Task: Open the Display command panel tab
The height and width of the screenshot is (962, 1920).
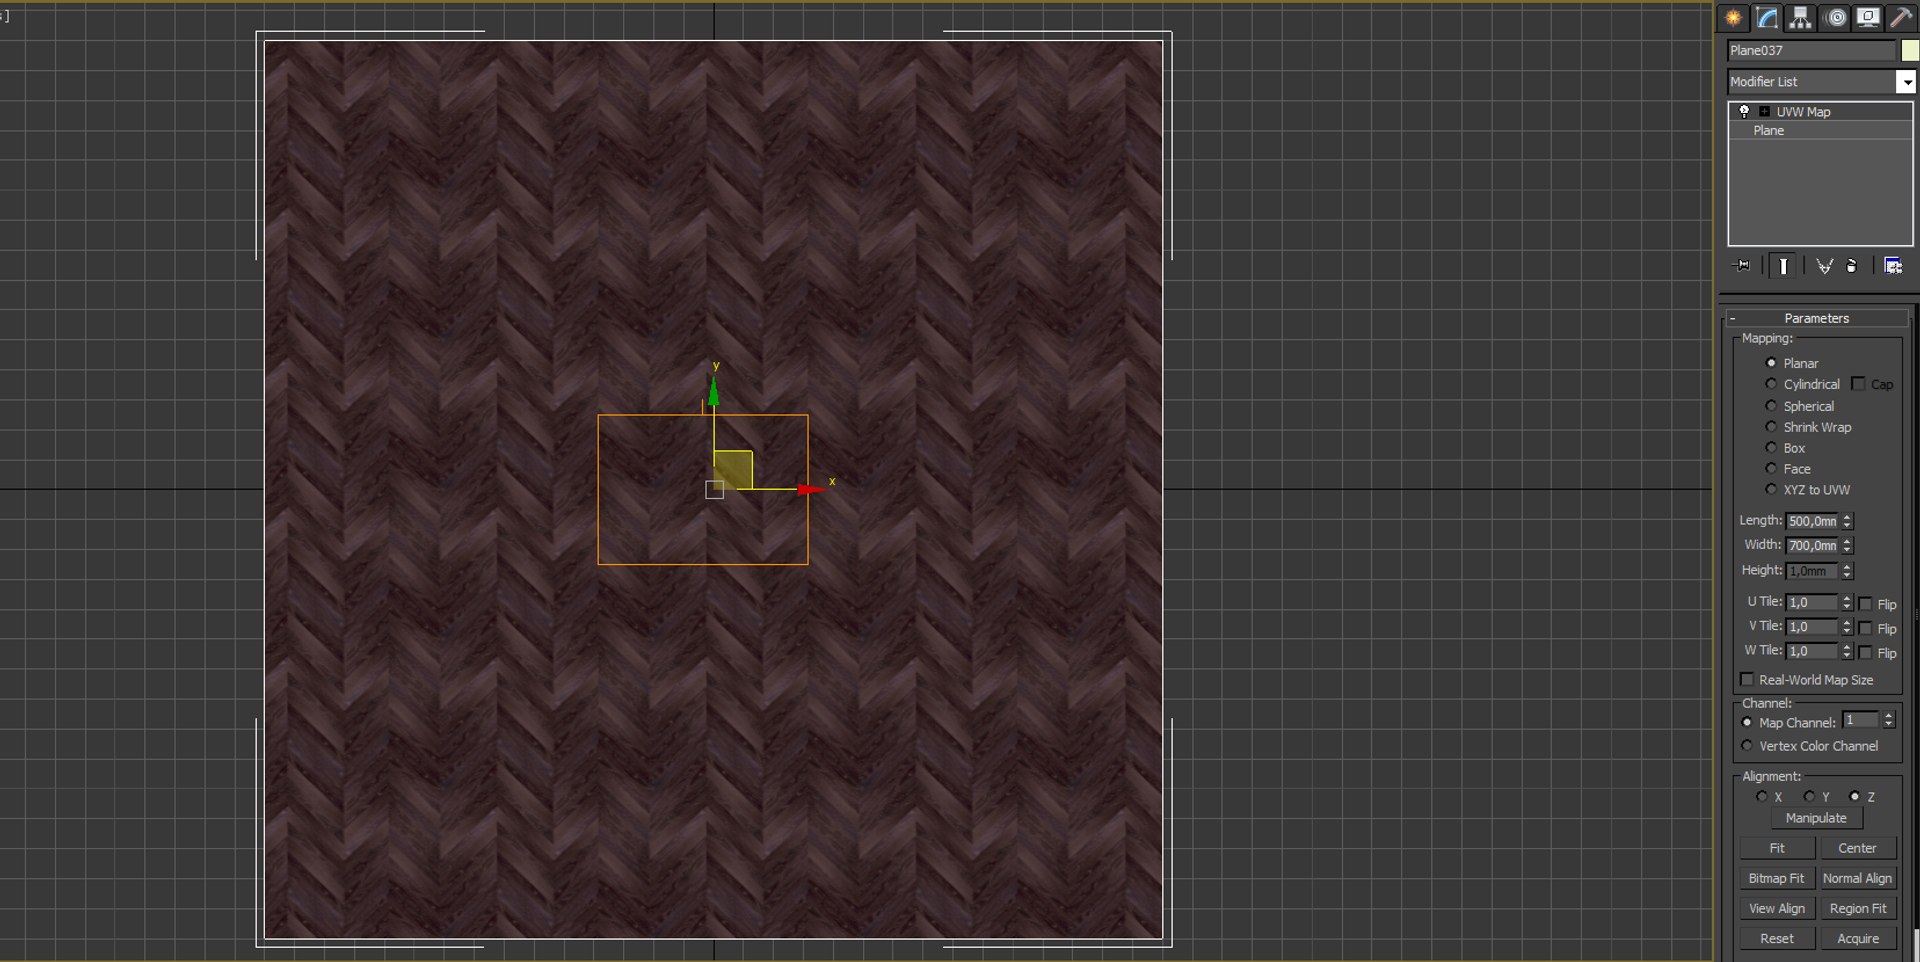Action: [x=1867, y=17]
